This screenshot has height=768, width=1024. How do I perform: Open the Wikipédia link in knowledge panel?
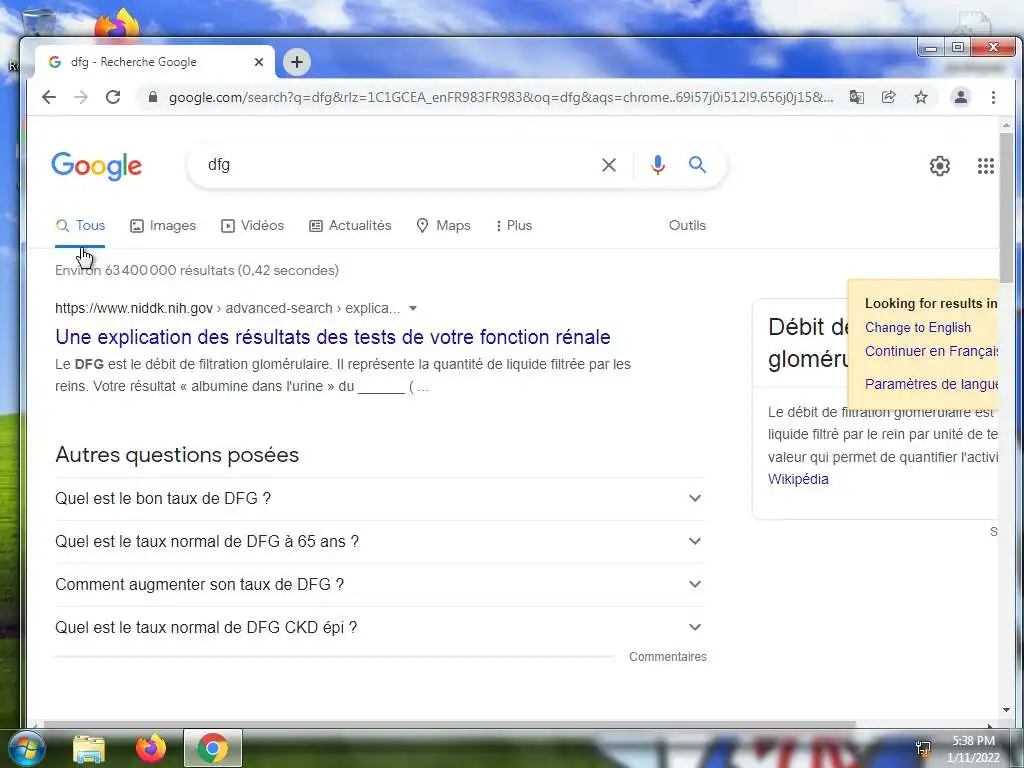tap(798, 479)
